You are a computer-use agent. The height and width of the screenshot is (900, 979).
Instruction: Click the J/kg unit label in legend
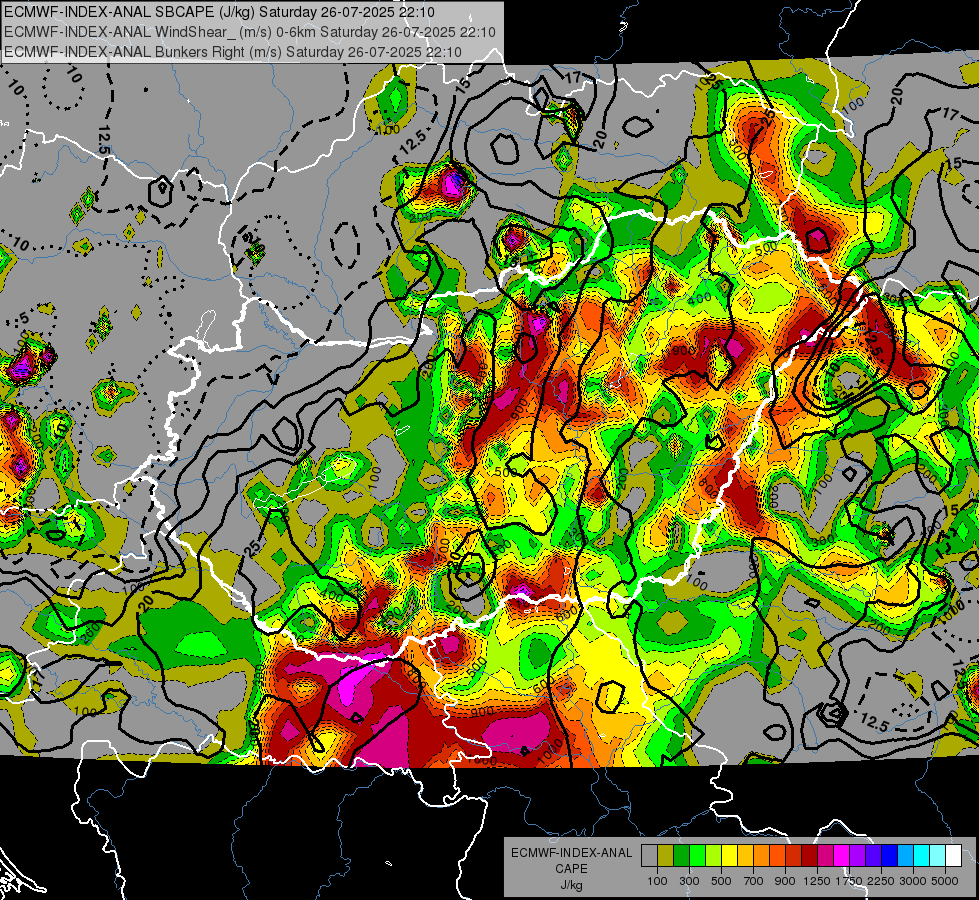[x=571, y=885]
